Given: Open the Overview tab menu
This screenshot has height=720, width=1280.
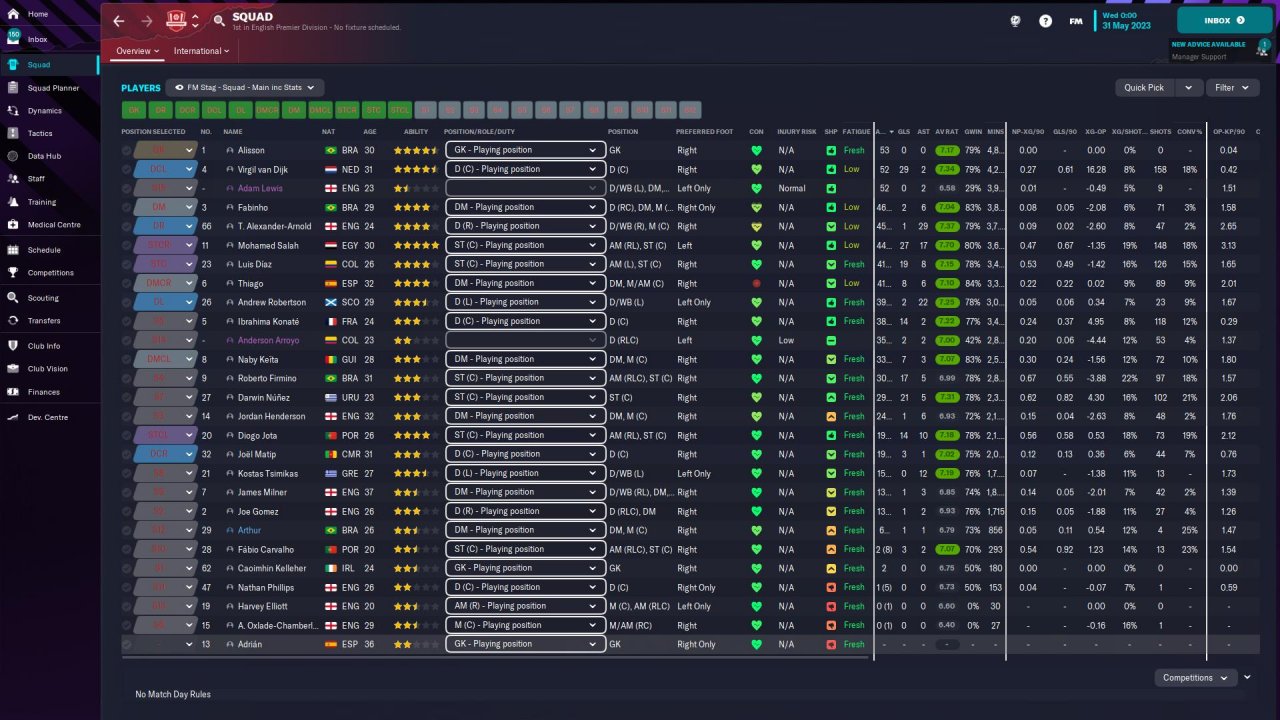Looking at the screenshot, I should point(137,51).
